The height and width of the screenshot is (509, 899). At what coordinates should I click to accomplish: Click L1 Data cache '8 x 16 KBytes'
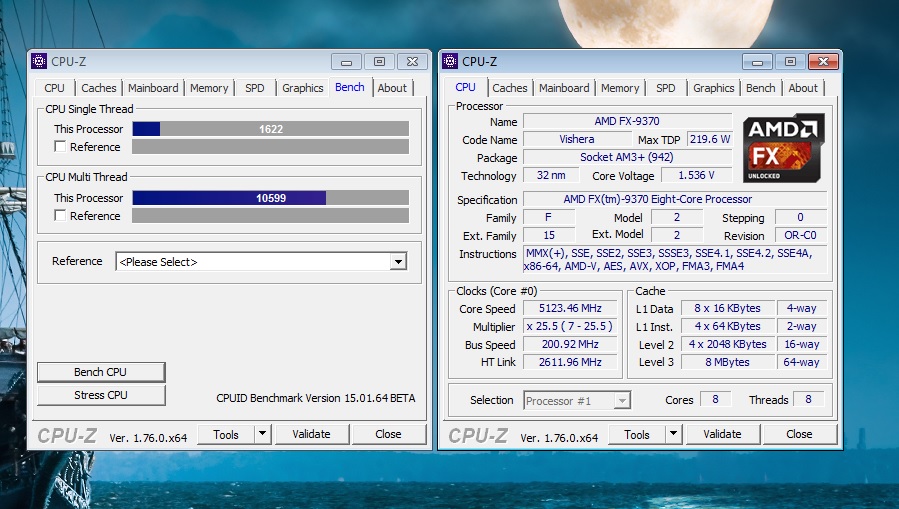(x=727, y=308)
